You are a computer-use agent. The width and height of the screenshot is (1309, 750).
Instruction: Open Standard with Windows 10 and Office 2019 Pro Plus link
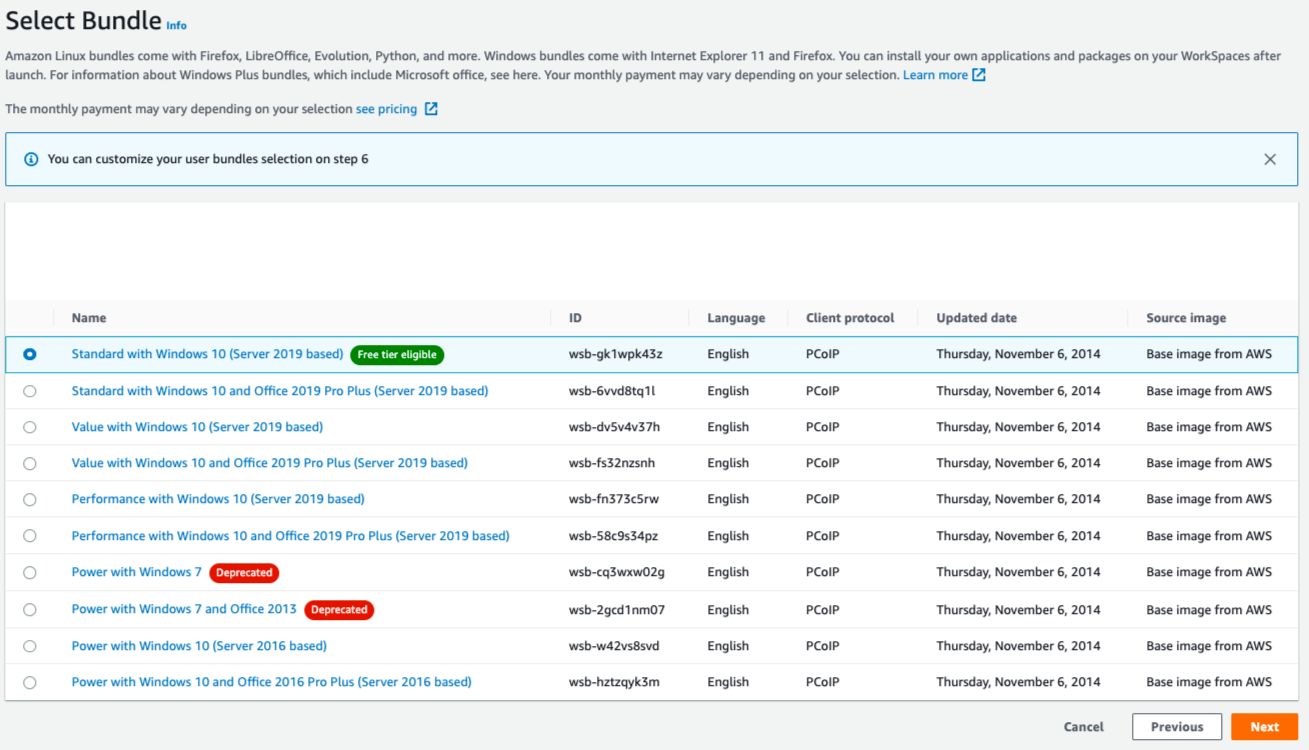[x=280, y=391]
